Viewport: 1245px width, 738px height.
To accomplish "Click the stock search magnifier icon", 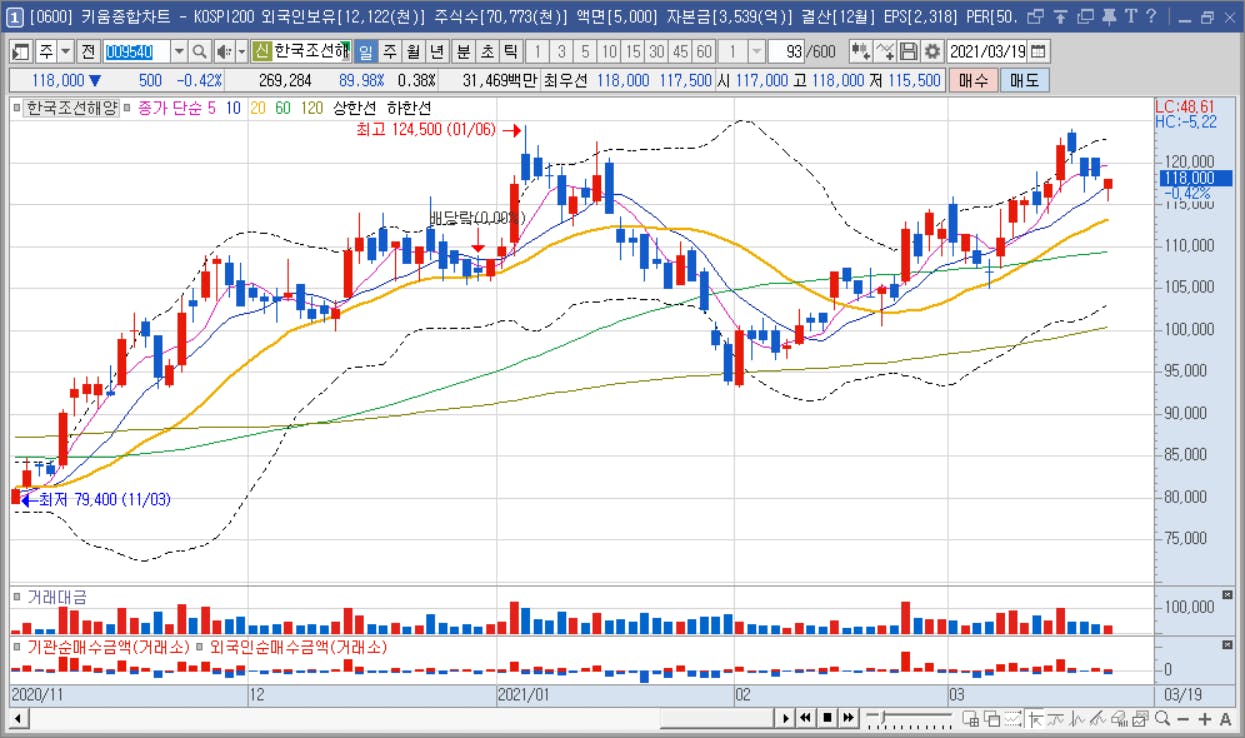I will (199, 52).
